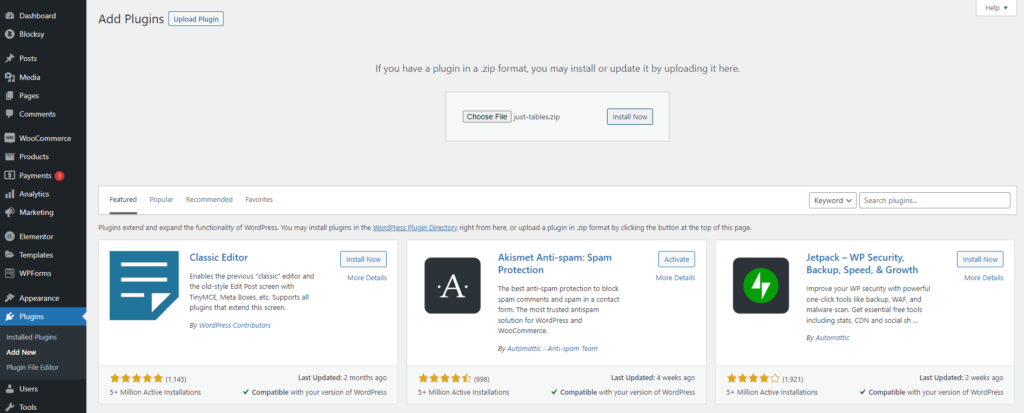Viewport: 1024px width, 413px height.
Task: Click the Upload Plugin button
Action: point(196,19)
